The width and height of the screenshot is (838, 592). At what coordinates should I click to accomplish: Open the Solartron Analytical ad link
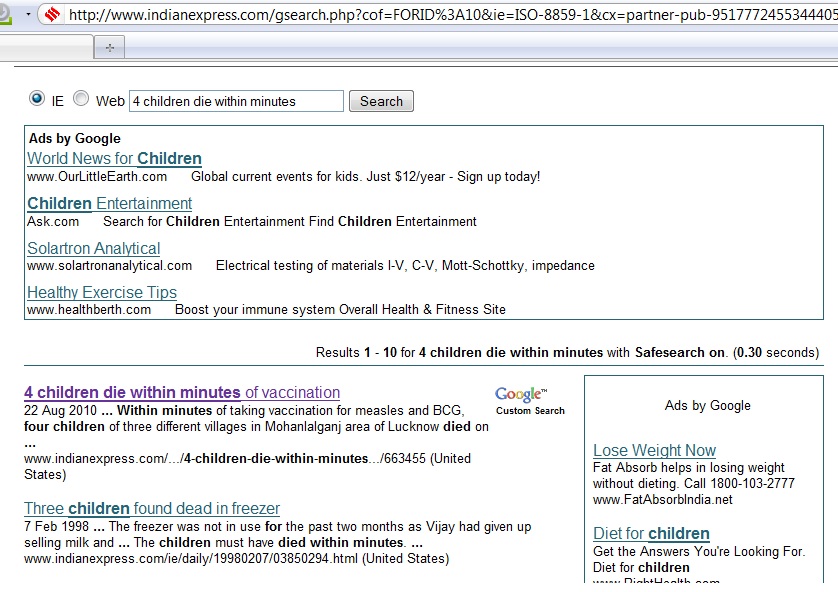(94, 248)
